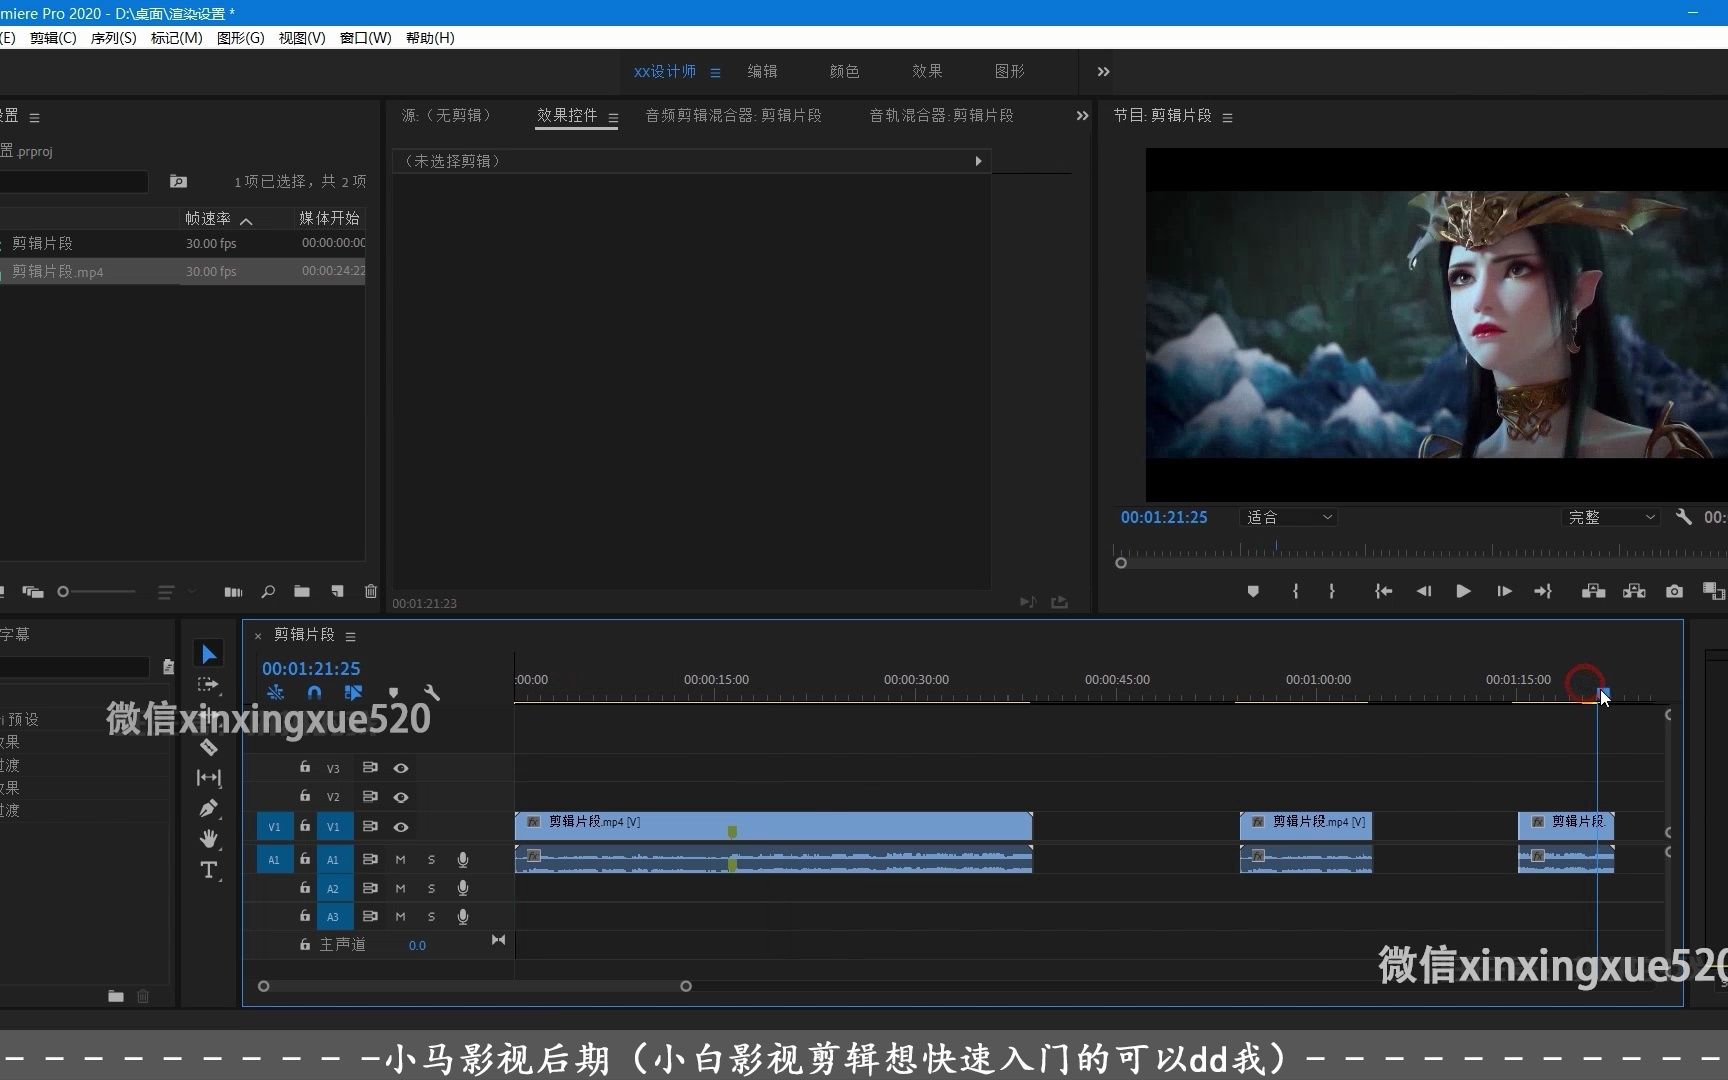Select the Type tool
The height and width of the screenshot is (1080, 1728).
click(208, 869)
